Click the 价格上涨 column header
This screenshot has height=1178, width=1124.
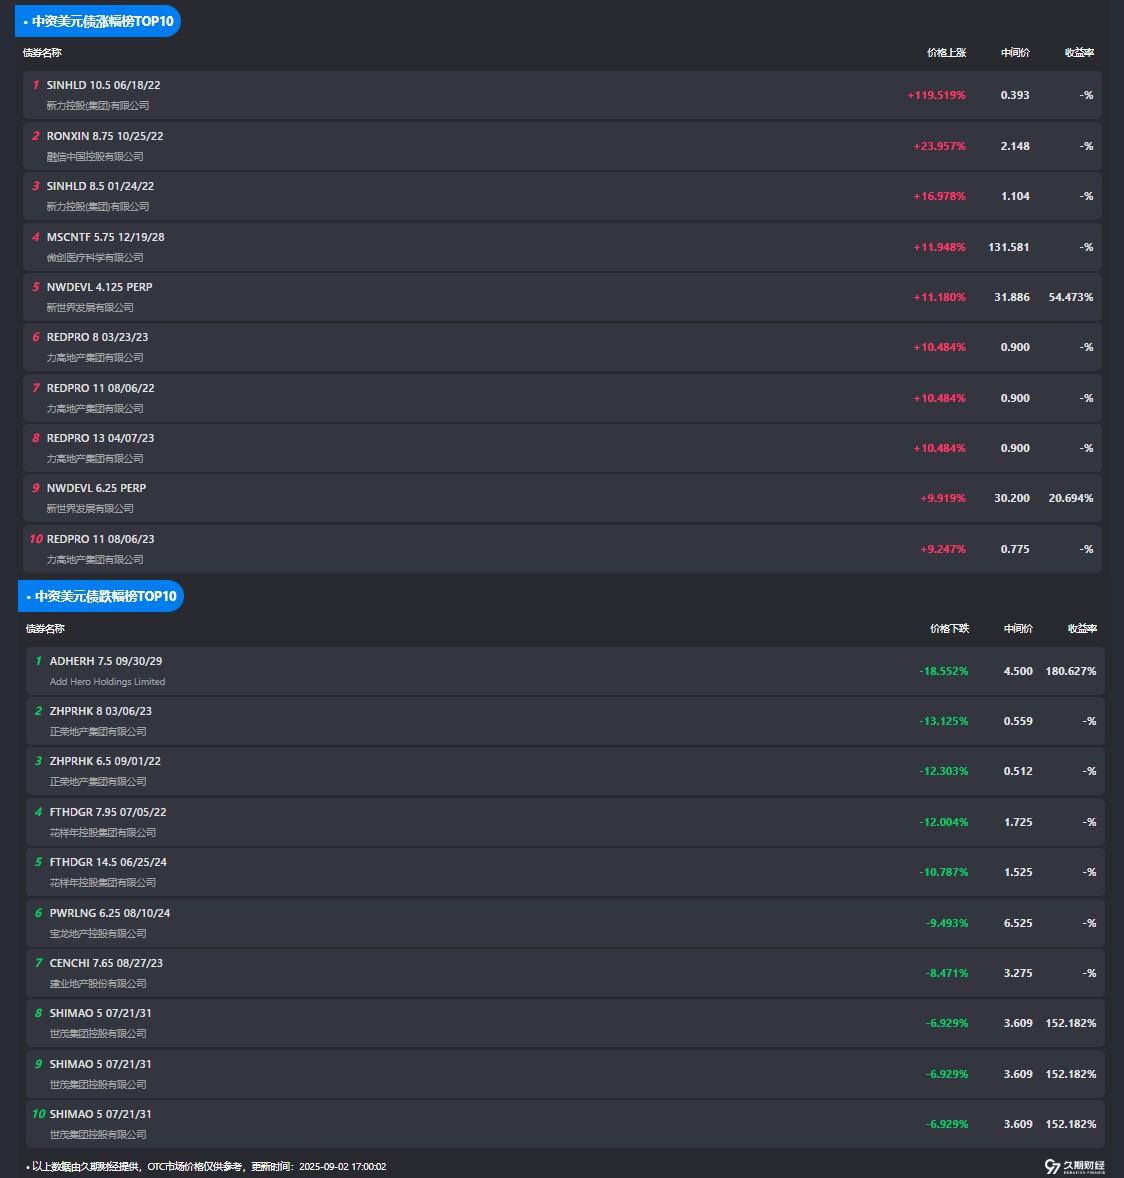(x=946, y=53)
